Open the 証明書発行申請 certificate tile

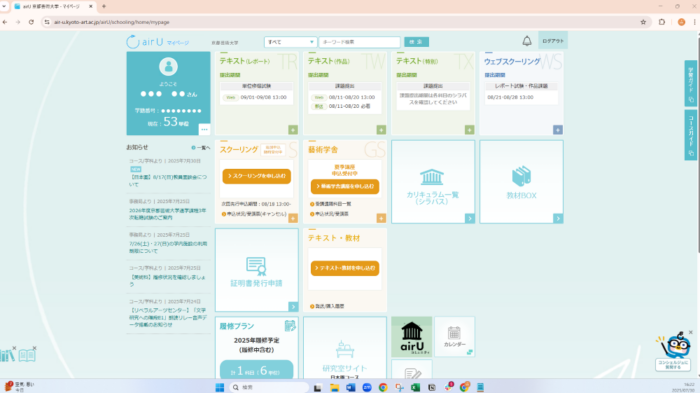(x=256, y=270)
